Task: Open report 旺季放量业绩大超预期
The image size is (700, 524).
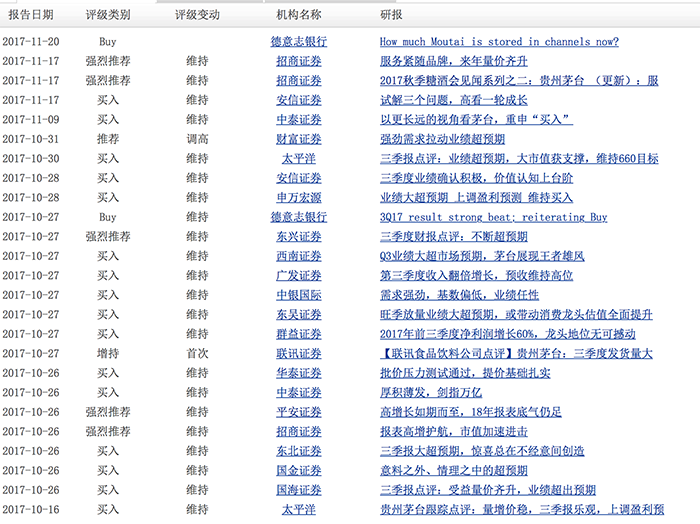Action: [516, 315]
